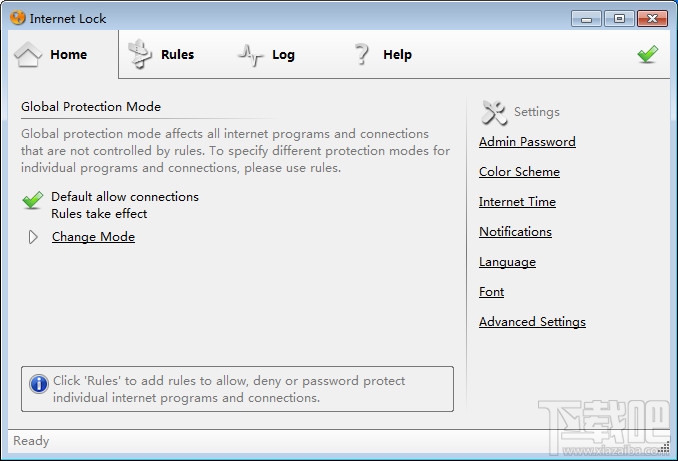Open the Color Scheme settings link

click(519, 172)
